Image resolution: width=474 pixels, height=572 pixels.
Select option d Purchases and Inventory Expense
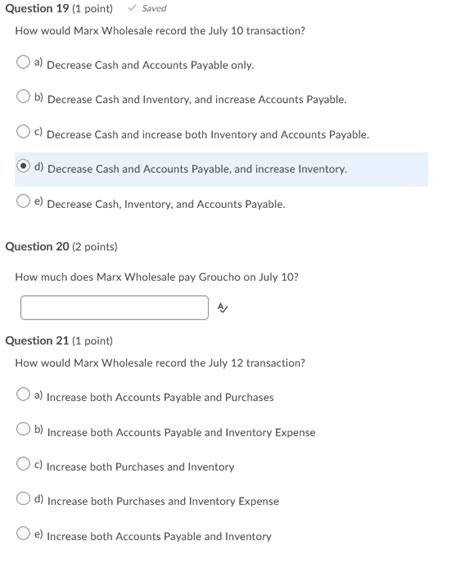click(23, 498)
